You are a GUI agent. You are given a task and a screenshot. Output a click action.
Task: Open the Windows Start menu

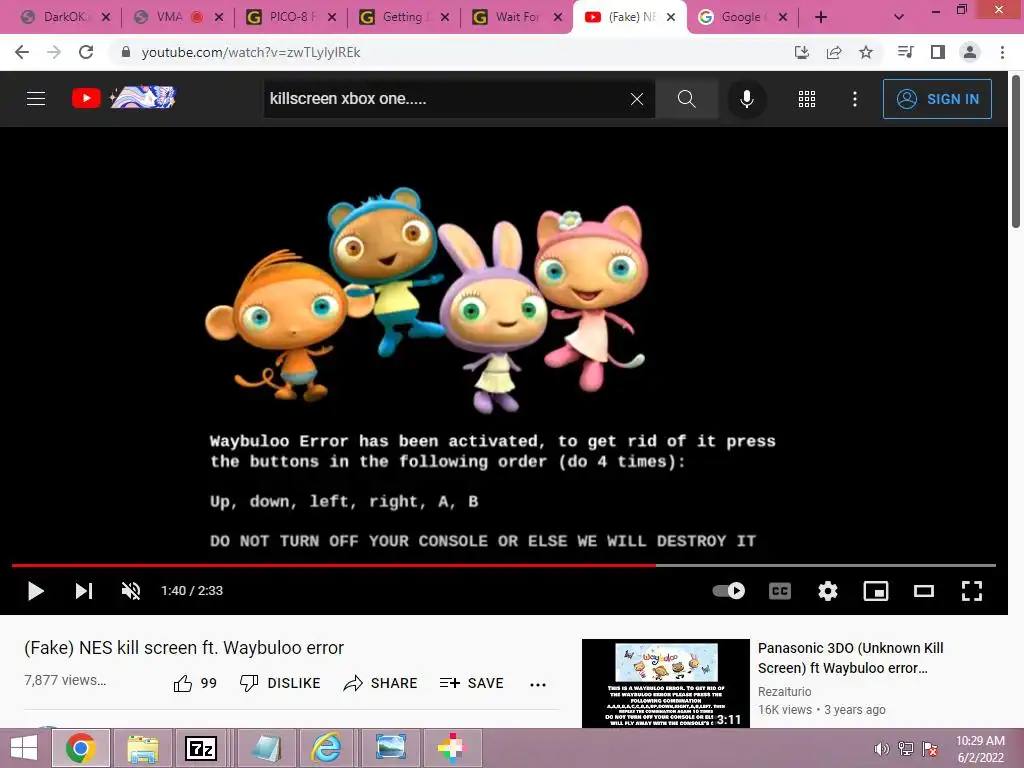tap(24, 748)
